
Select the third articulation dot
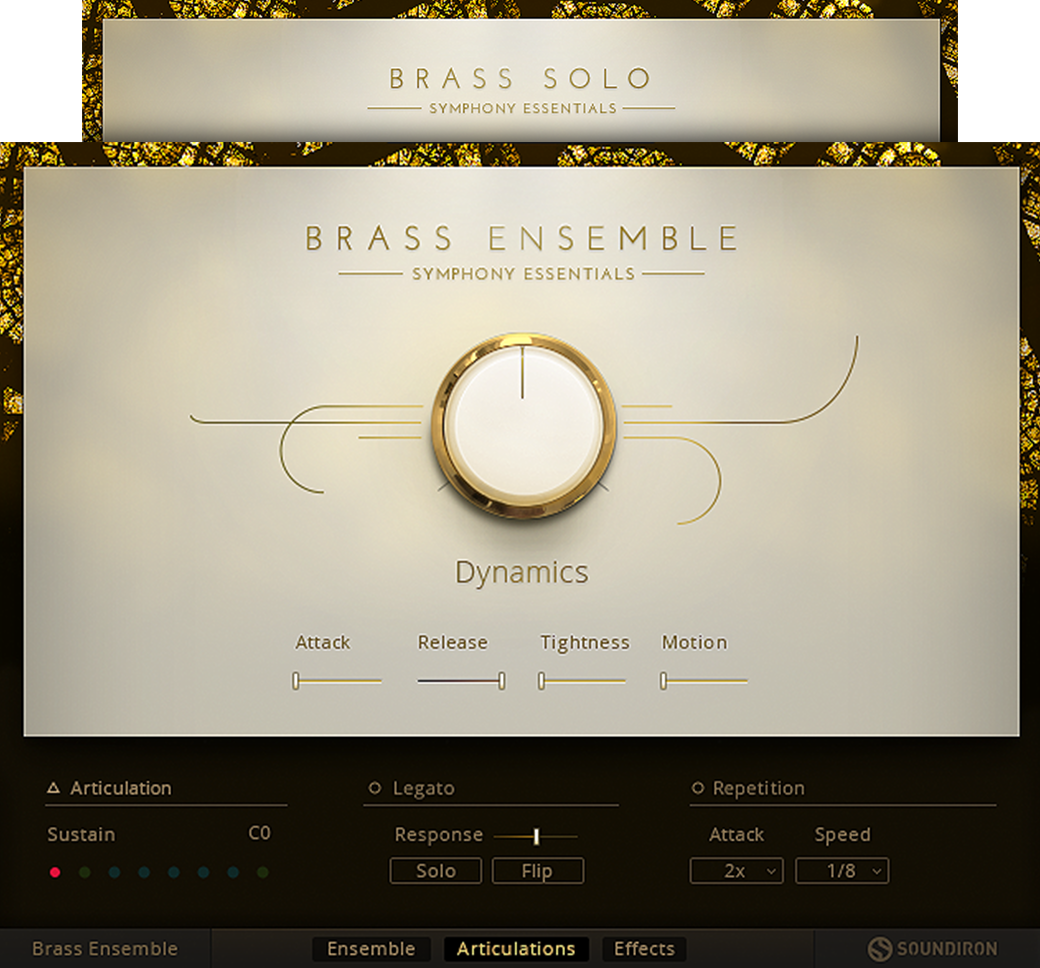[x=115, y=872]
